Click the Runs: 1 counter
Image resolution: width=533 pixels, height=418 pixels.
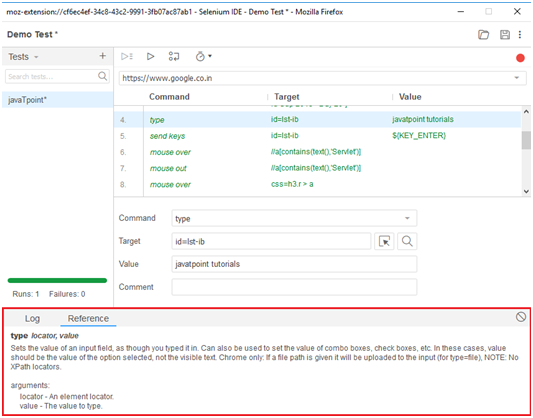(x=26, y=294)
